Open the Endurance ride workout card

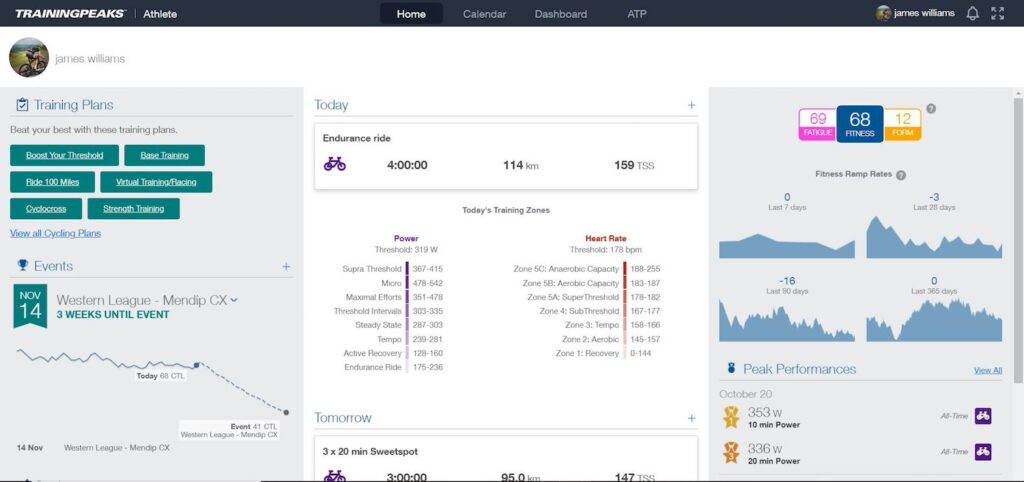tap(505, 157)
